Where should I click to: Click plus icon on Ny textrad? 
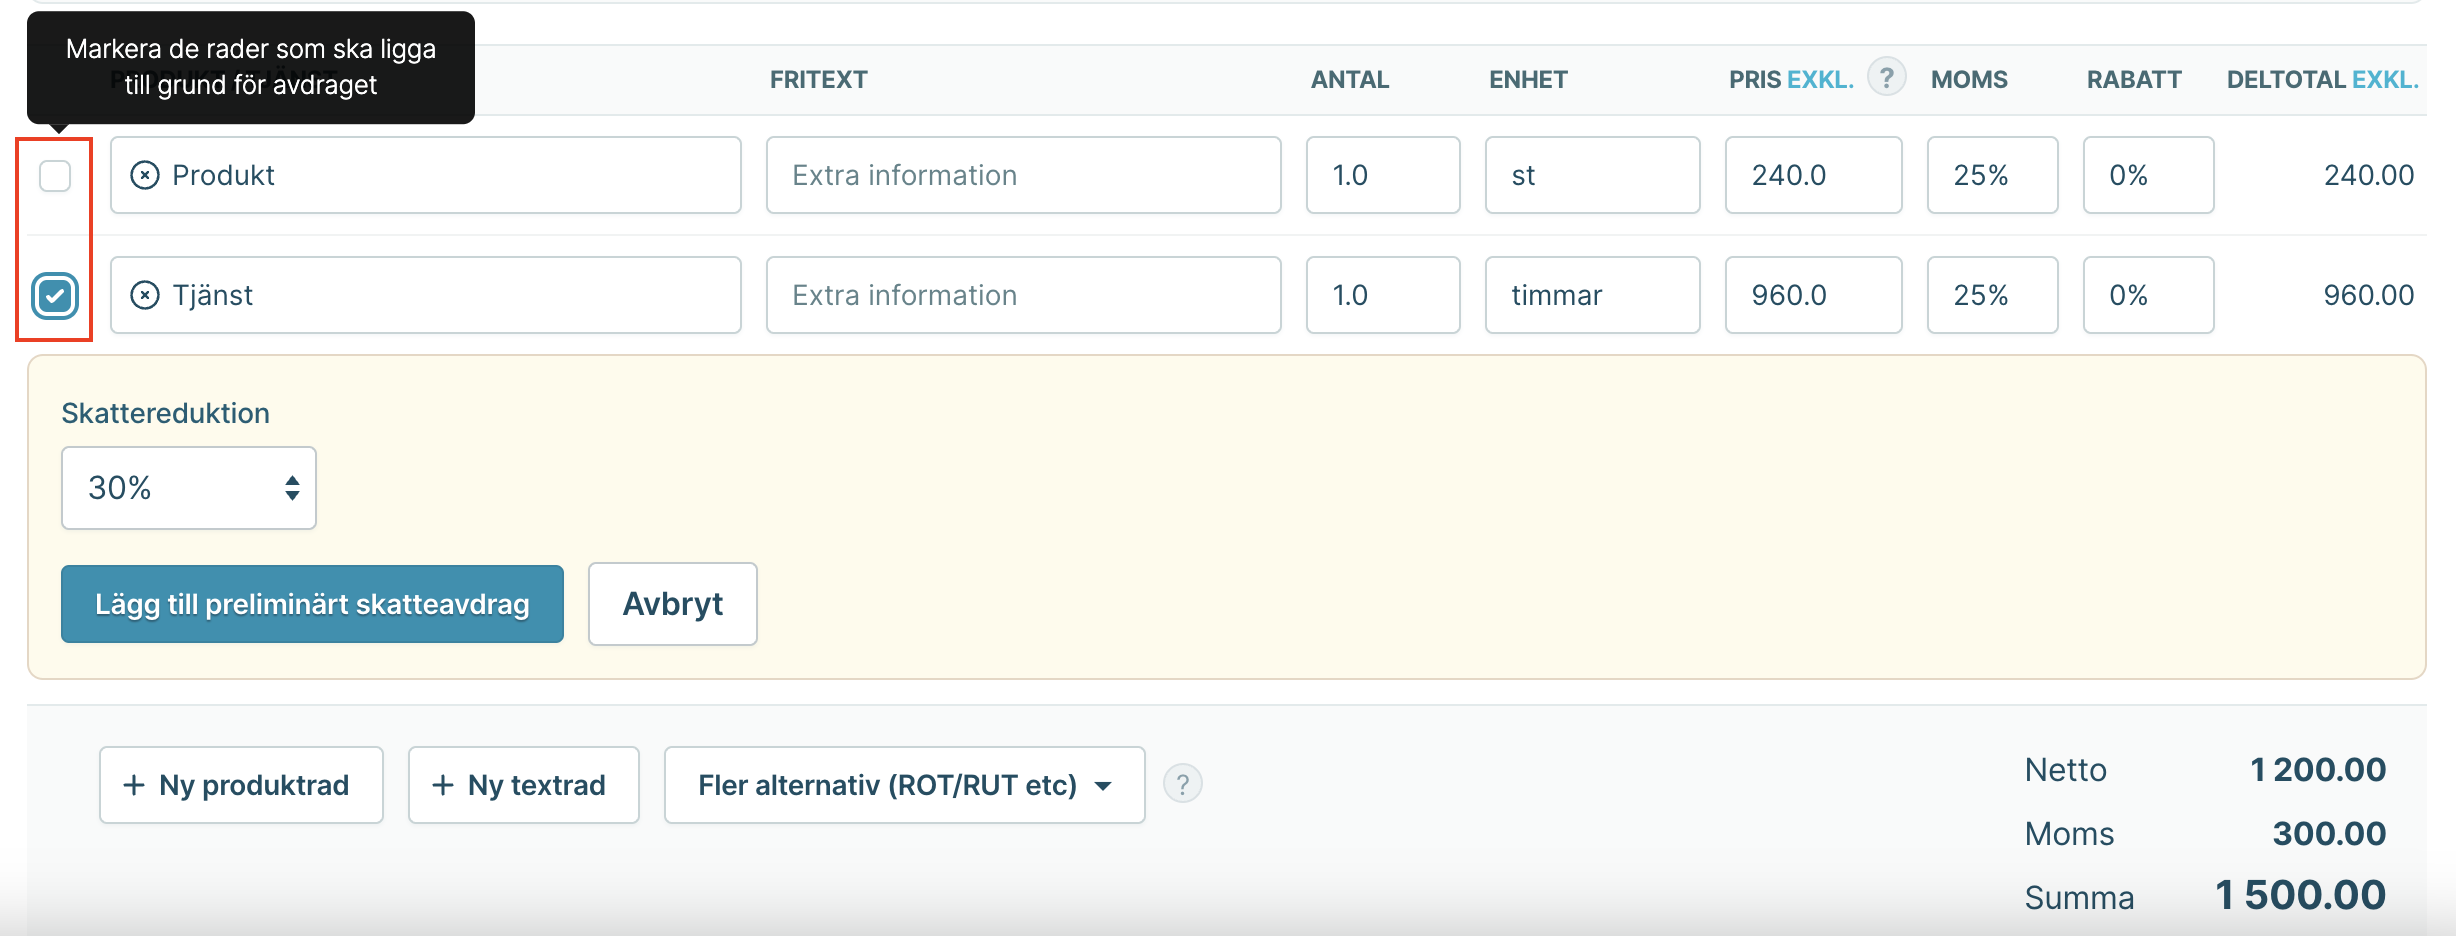click(x=443, y=785)
